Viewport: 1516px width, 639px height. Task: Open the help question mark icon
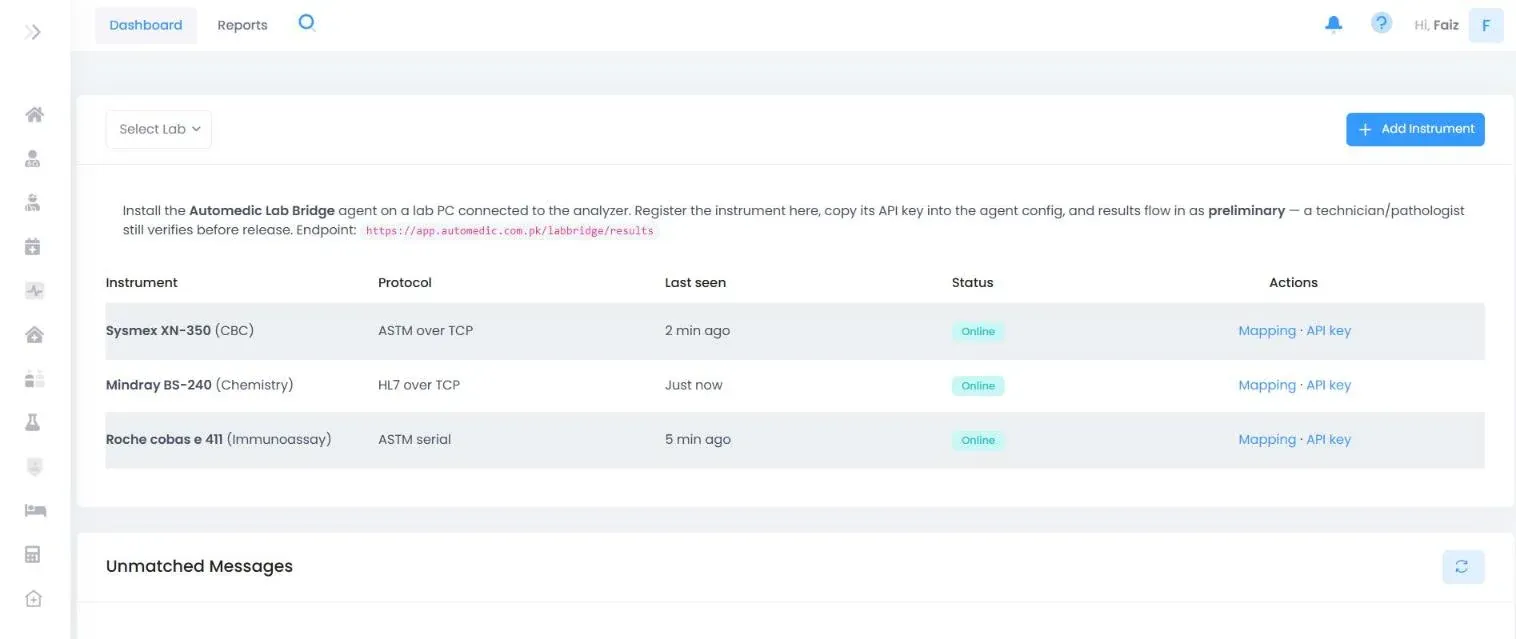click(x=1381, y=23)
